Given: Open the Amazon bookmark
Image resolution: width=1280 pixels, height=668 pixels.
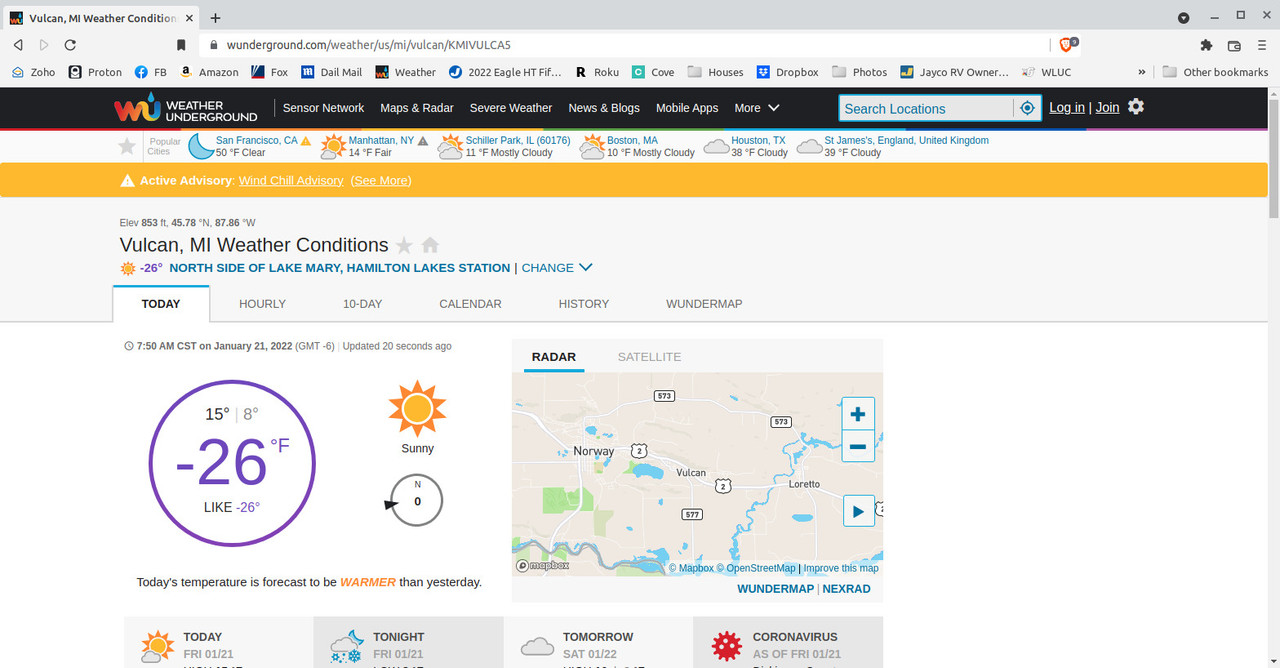Looking at the screenshot, I should point(209,72).
